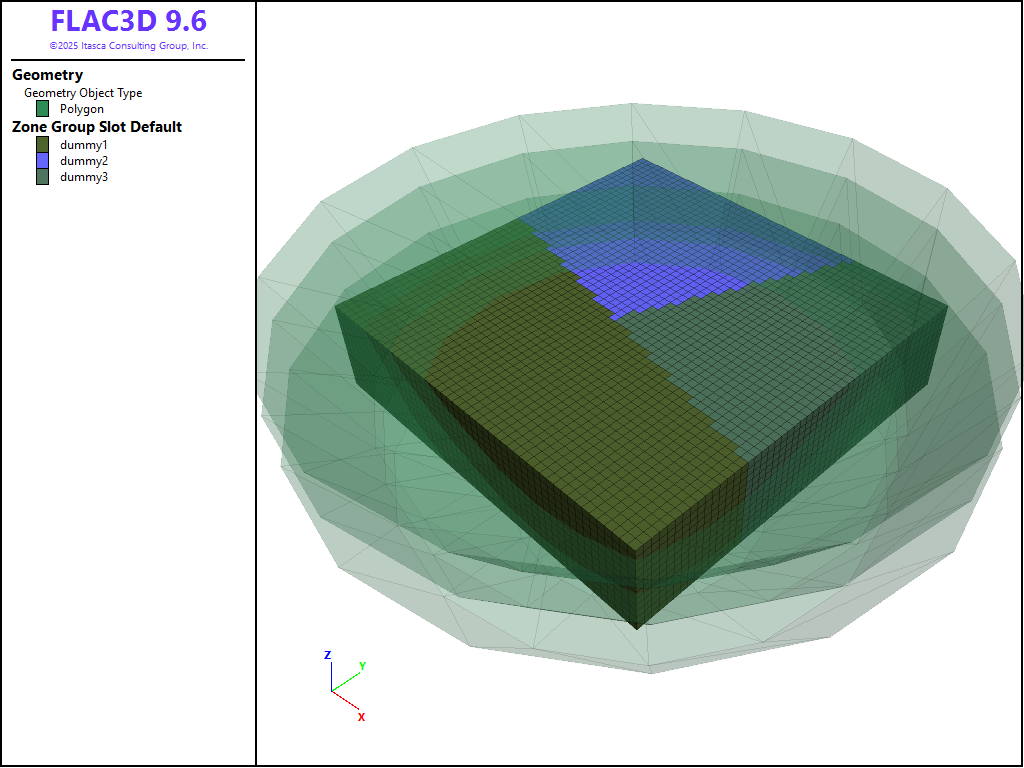Click the Itasca Consulting Group copyright text
Viewport: 1024px width, 768px height.
click(x=128, y=46)
